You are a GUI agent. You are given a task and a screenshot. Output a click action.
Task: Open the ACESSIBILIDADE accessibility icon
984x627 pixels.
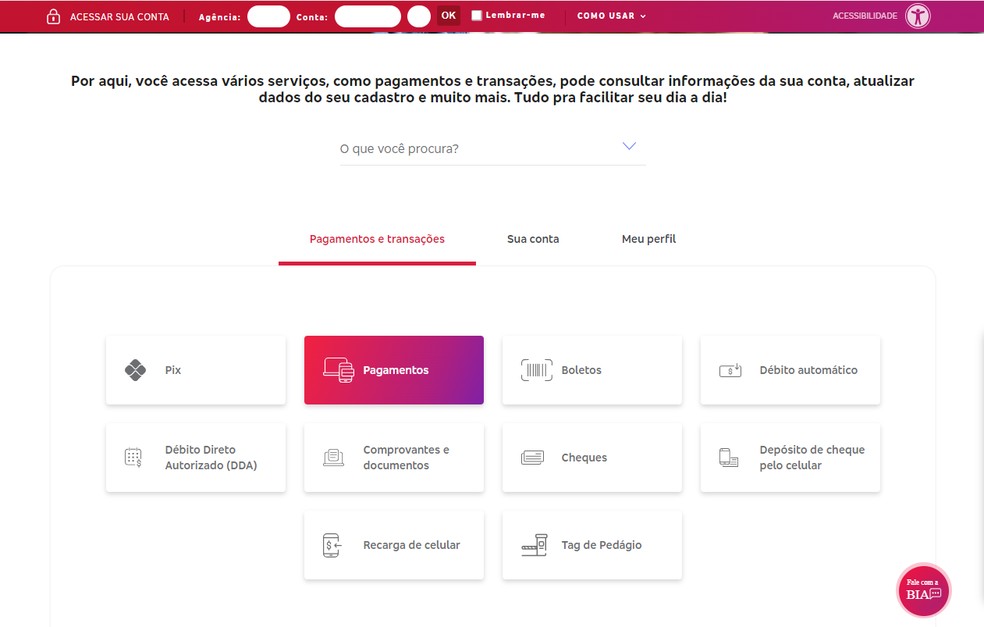pyautogui.click(x=916, y=15)
